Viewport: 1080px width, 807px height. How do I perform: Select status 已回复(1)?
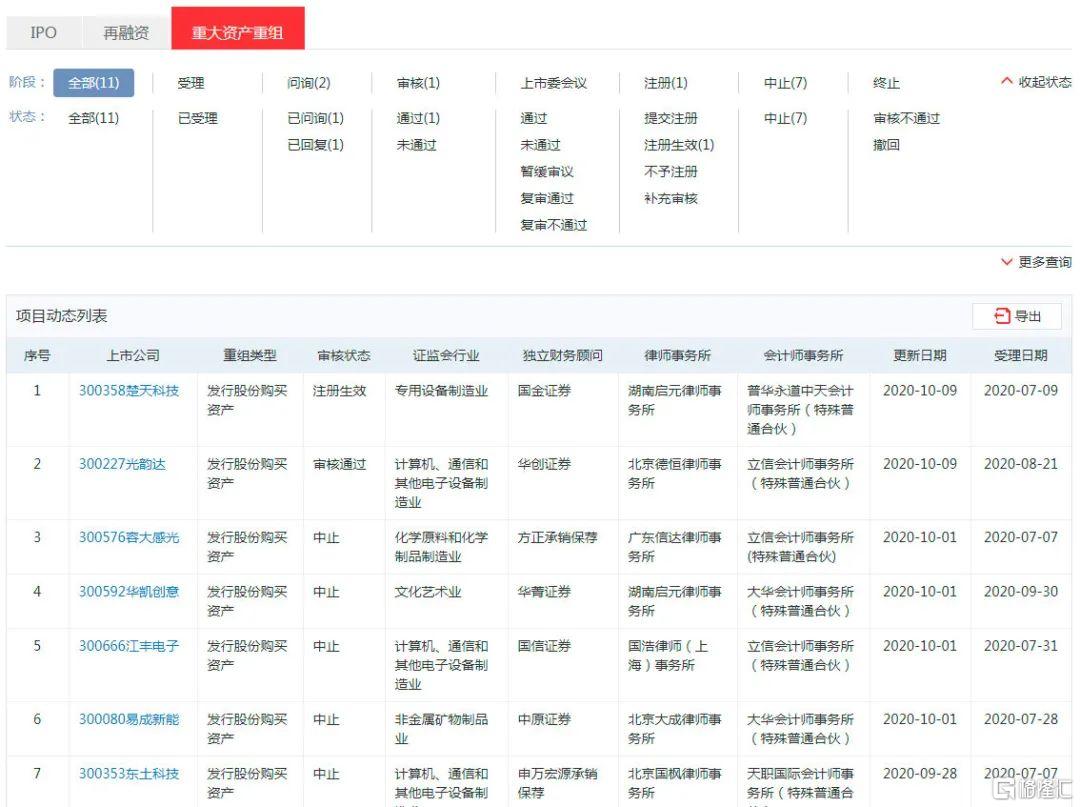315,145
